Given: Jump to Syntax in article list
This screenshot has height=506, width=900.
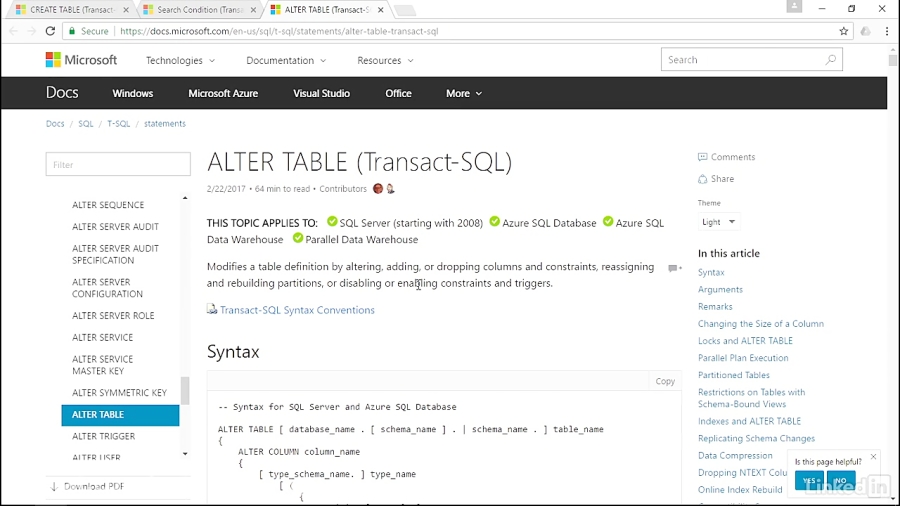Looking at the screenshot, I should click(711, 273).
